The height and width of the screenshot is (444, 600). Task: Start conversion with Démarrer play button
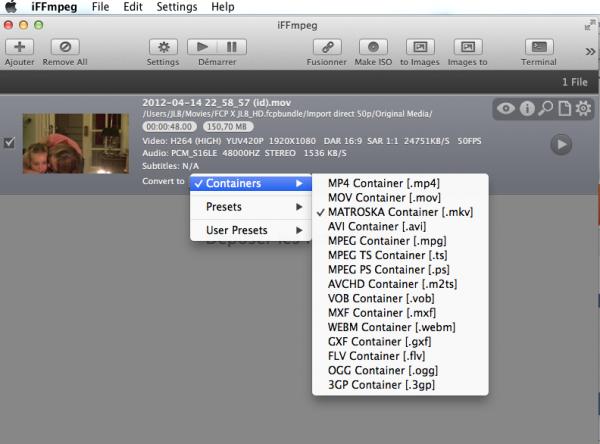click(202, 47)
